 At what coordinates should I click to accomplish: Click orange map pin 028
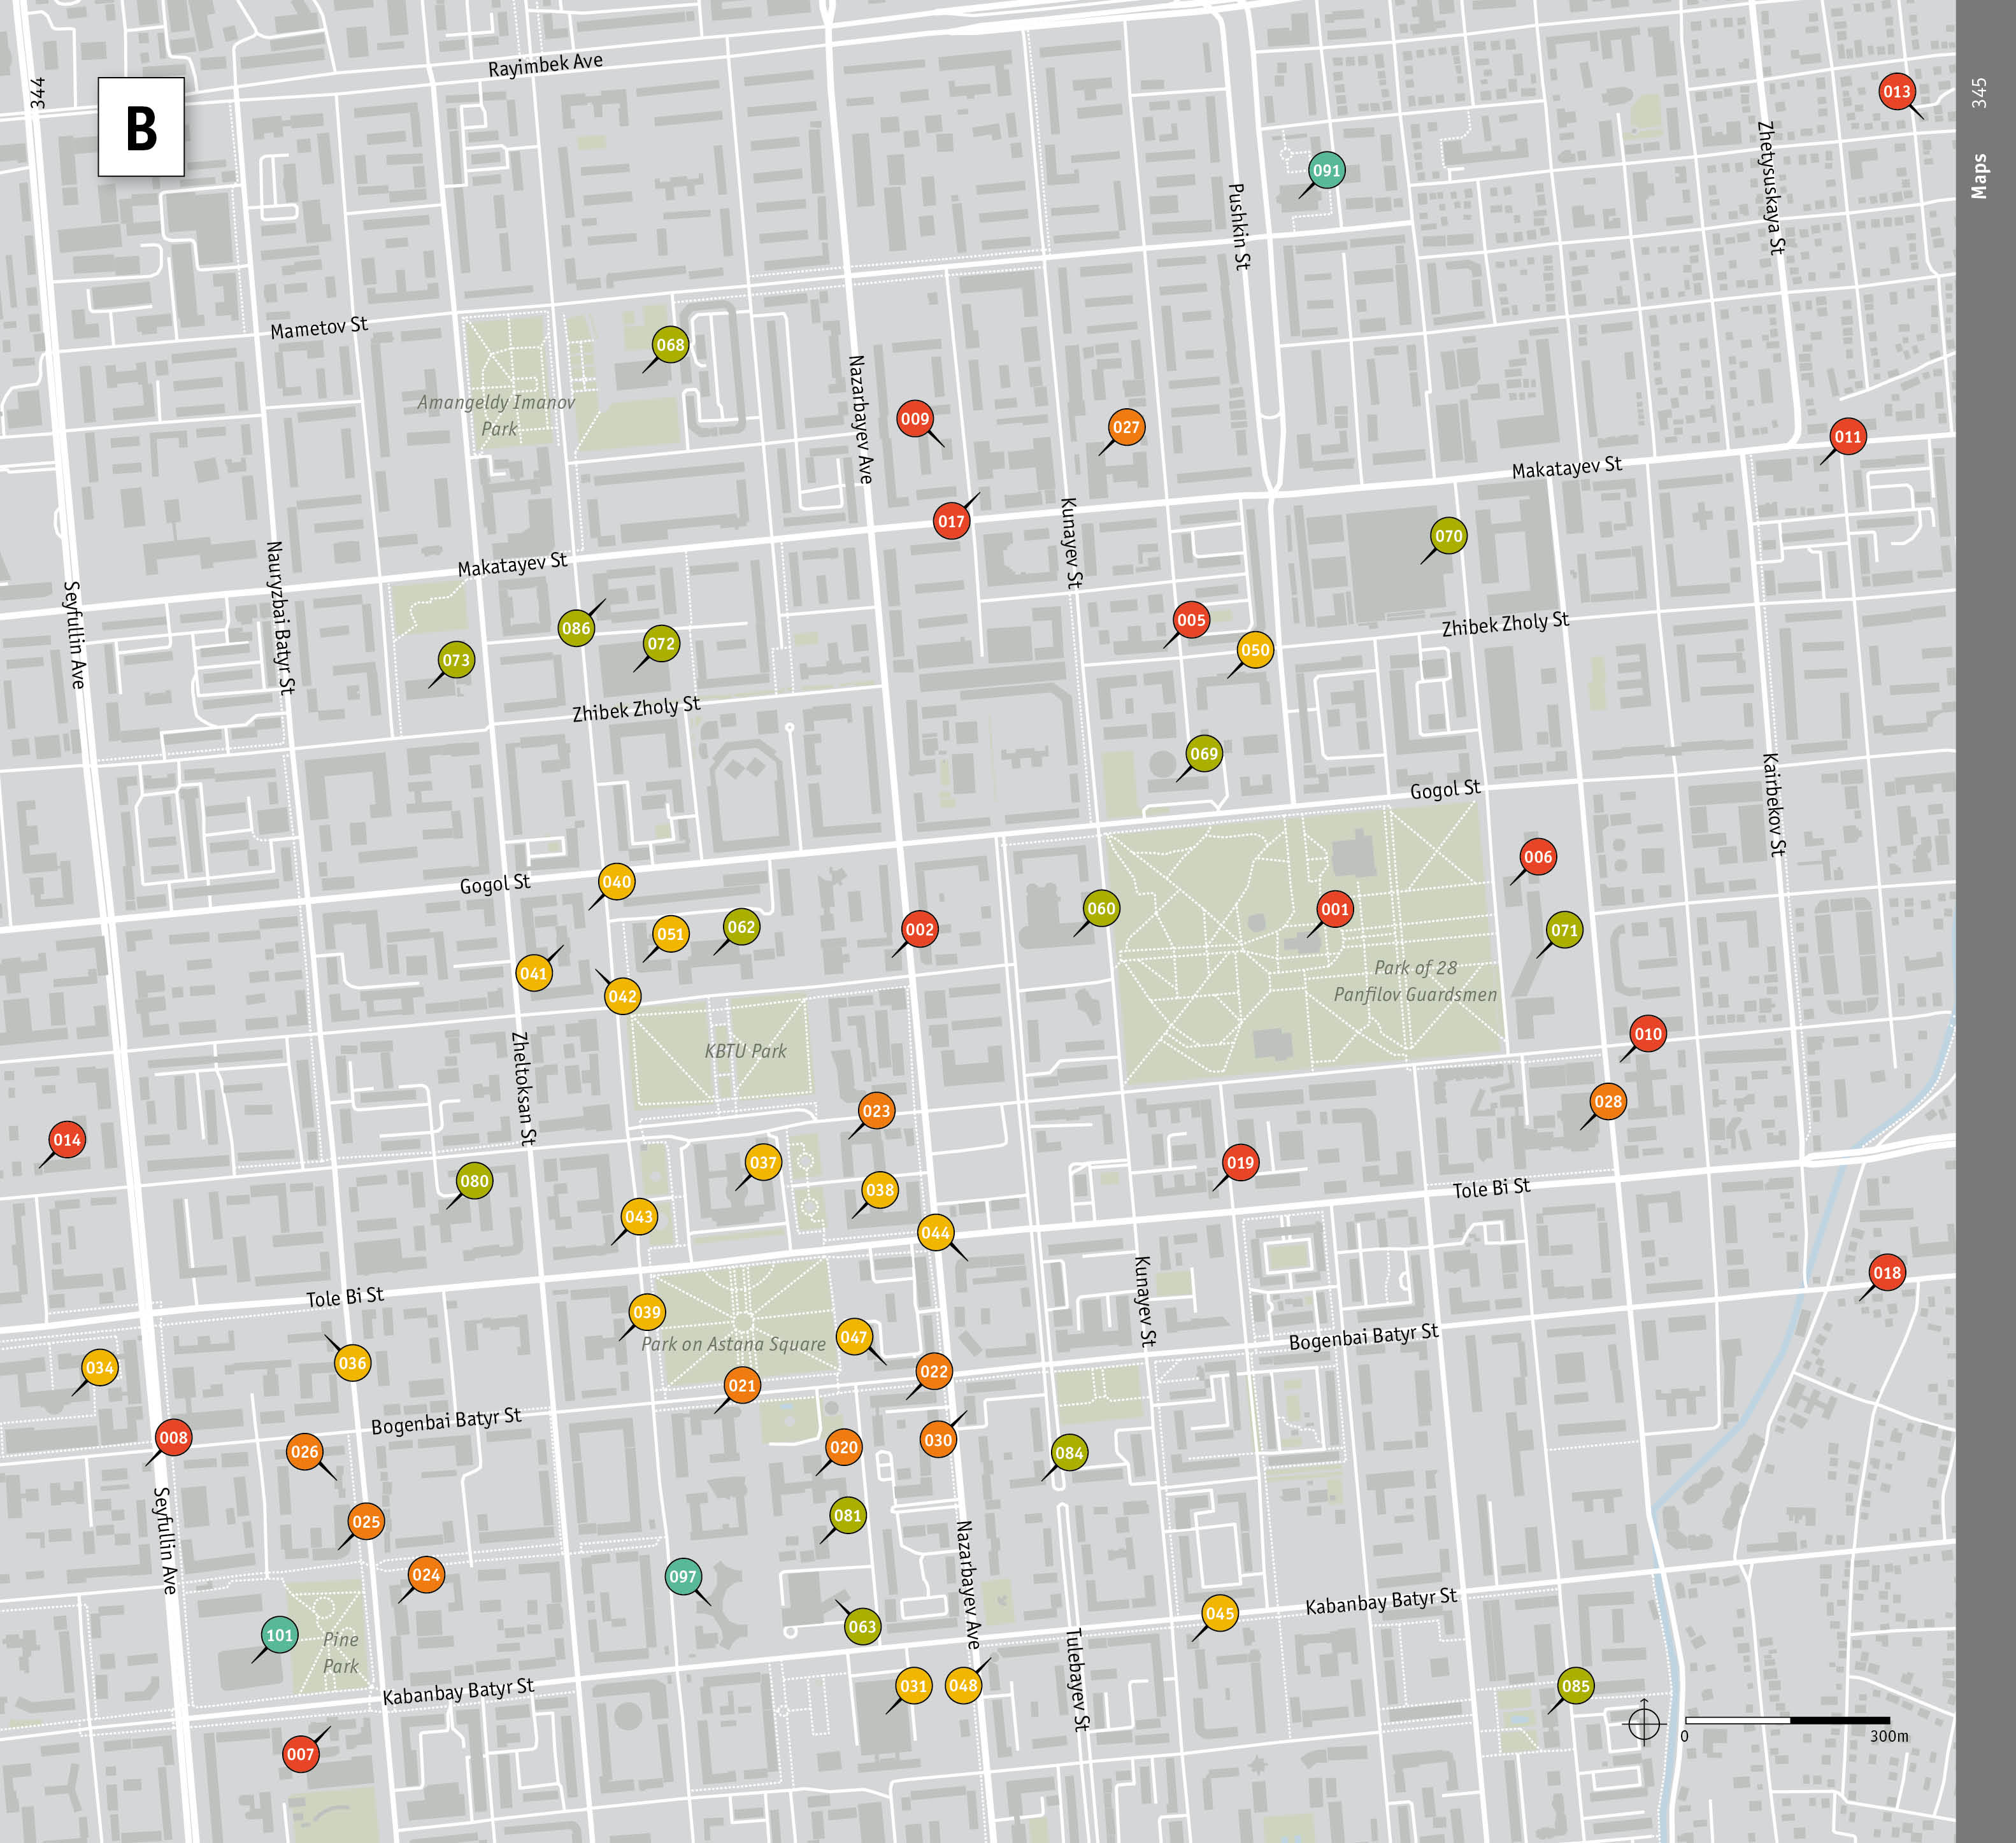[1608, 1102]
